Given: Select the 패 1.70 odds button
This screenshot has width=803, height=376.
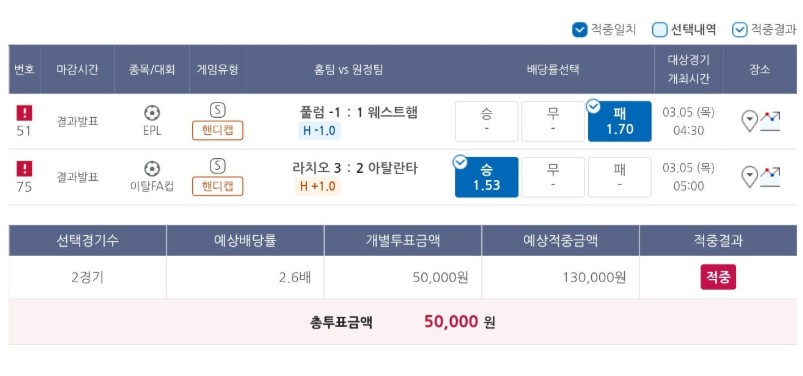Looking at the screenshot, I should 620,121.
